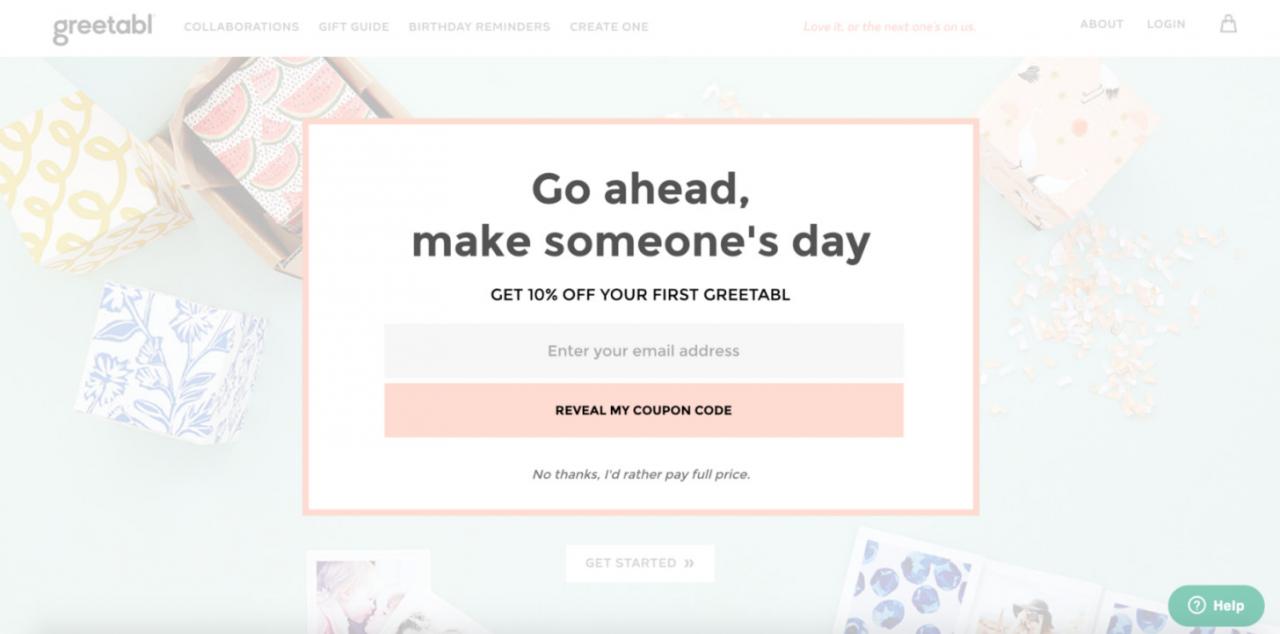Open the photo print at the bottom left
1280x634 pixels.
pos(365,595)
